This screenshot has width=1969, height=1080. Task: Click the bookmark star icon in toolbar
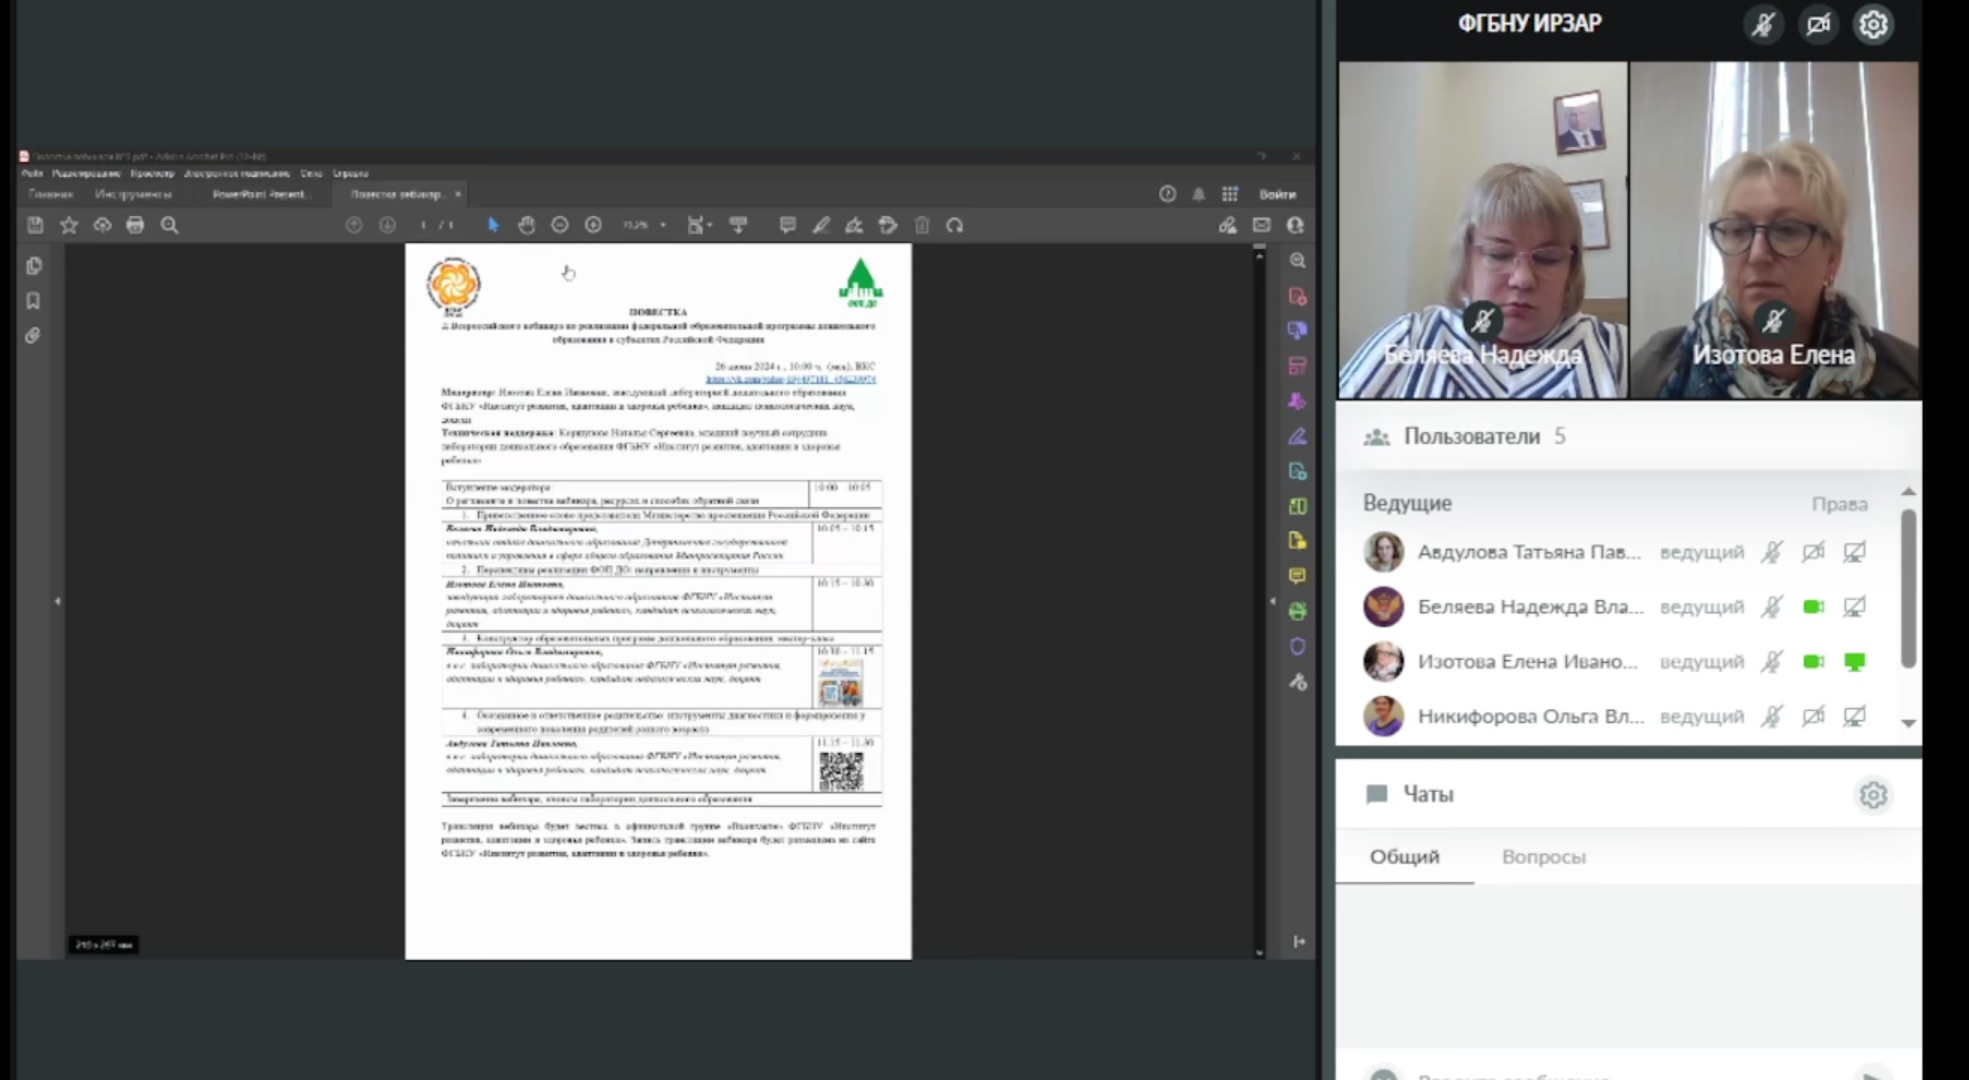pyautogui.click(x=69, y=225)
